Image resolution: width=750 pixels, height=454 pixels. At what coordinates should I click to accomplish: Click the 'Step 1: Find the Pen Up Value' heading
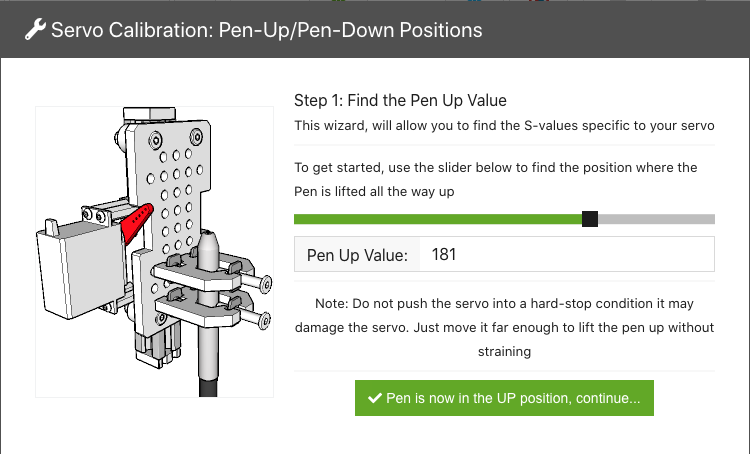(x=400, y=100)
